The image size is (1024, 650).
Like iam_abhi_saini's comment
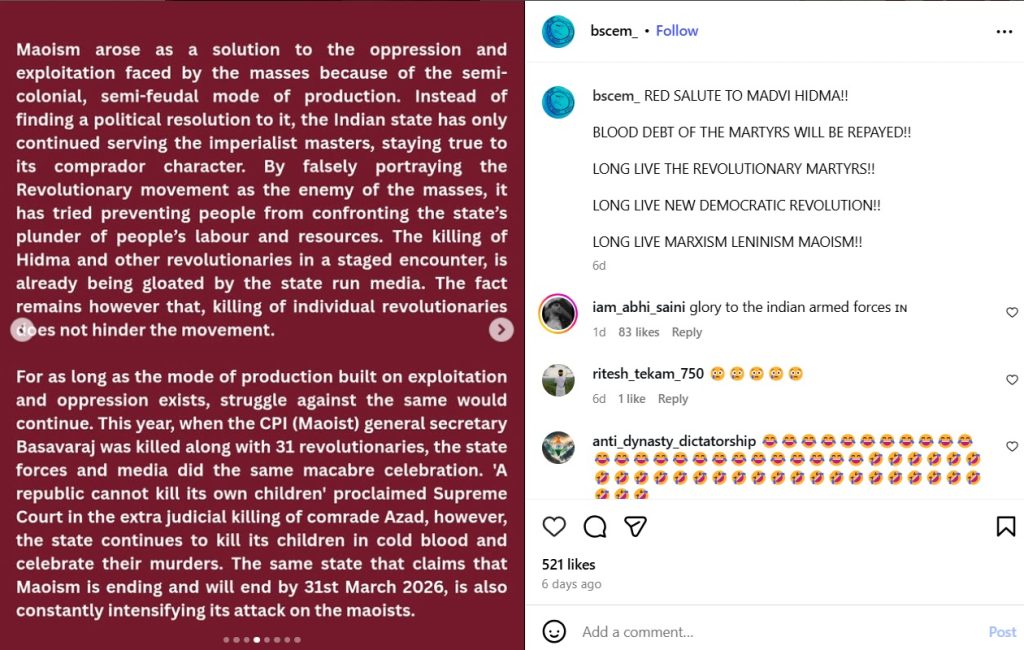point(1012,313)
